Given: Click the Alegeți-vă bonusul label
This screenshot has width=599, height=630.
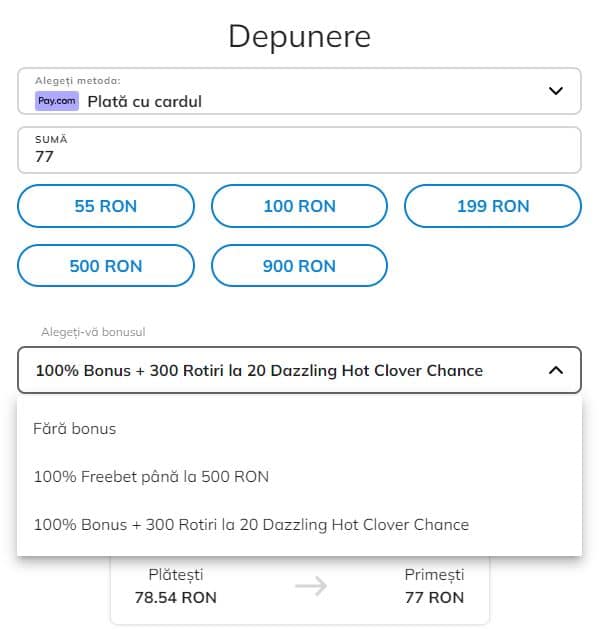Looking at the screenshot, I should pos(93,332).
